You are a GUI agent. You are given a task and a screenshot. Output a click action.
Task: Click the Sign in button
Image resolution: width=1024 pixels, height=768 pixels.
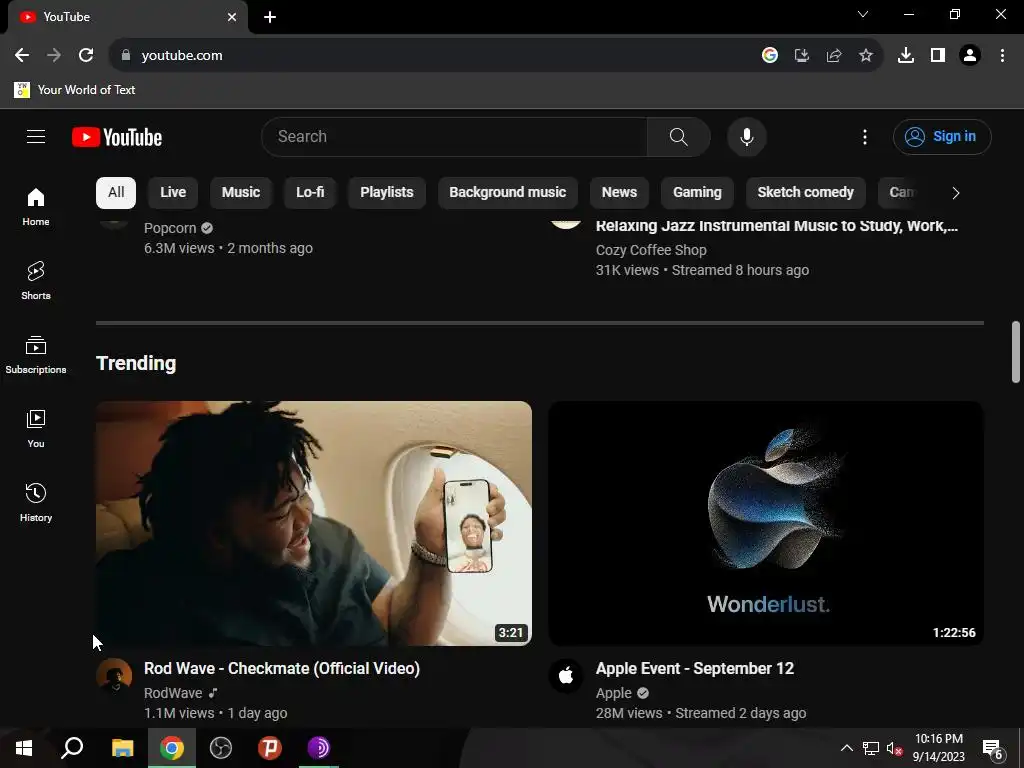[x=942, y=136]
